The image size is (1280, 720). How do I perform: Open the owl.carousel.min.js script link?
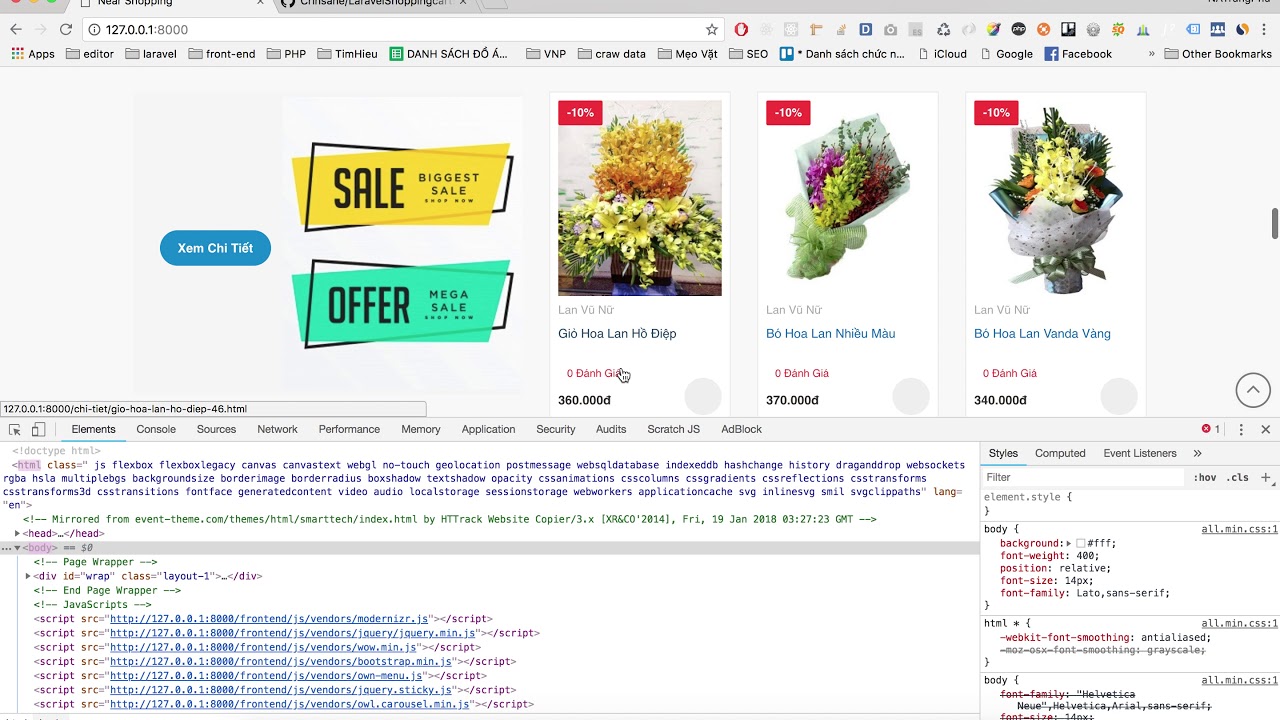[x=290, y=704]
